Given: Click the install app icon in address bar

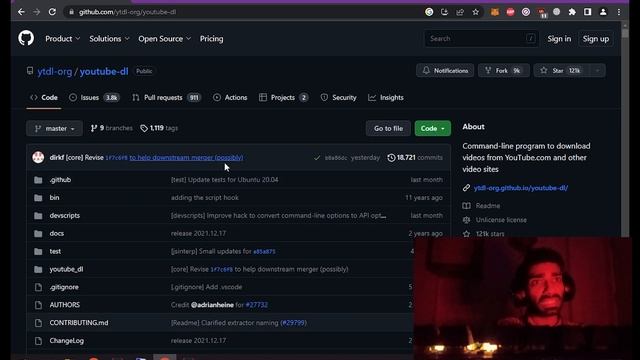Looking at the screenshot, I should [x=444, y=12].
